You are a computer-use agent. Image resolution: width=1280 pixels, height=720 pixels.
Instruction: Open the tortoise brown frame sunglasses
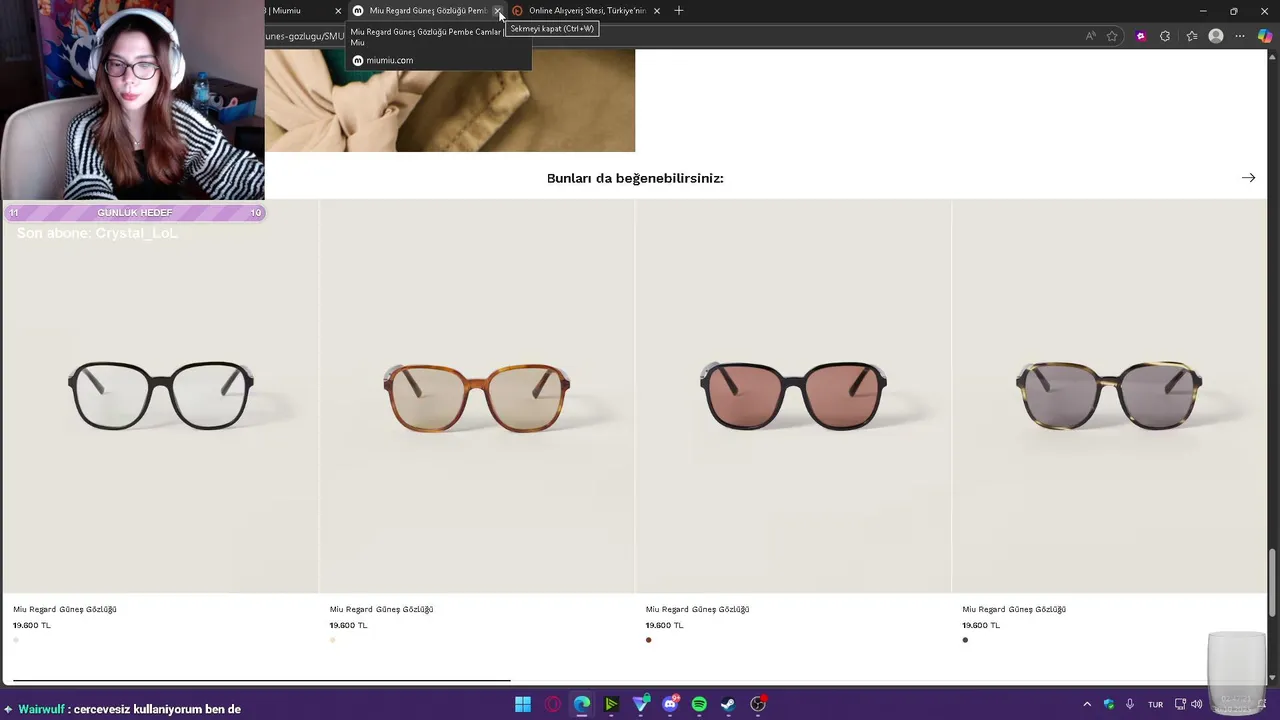click(x=477, y=396)
